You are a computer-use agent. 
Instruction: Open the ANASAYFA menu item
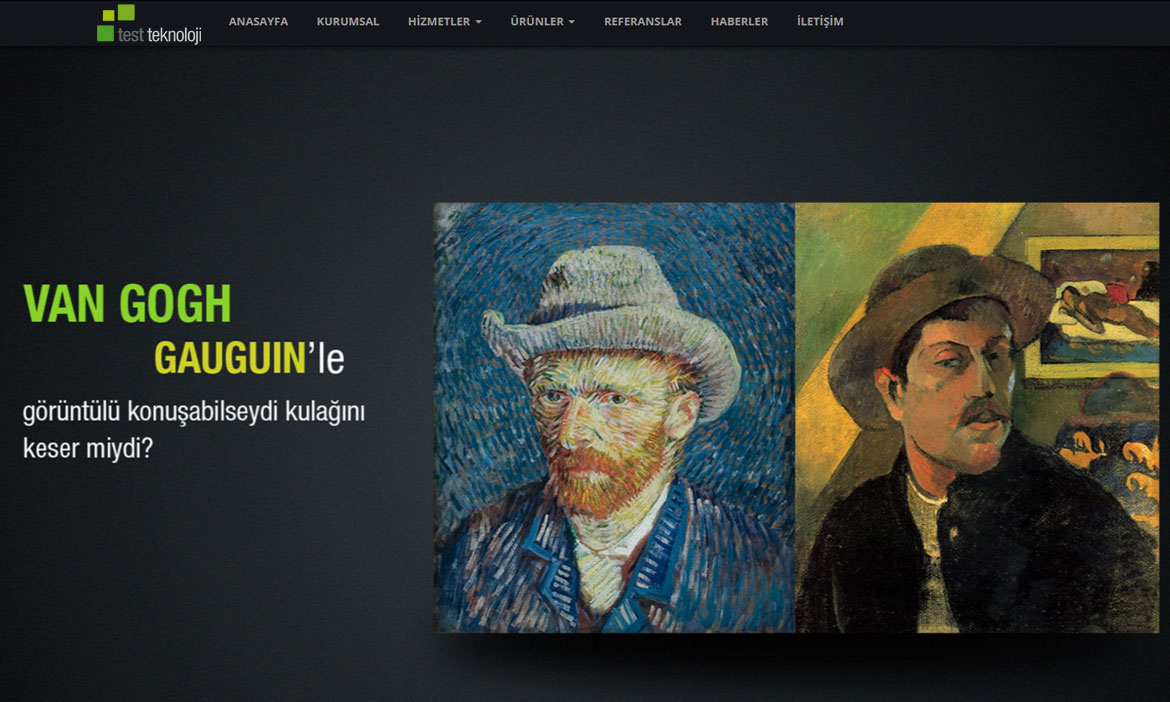pos(258,22)
